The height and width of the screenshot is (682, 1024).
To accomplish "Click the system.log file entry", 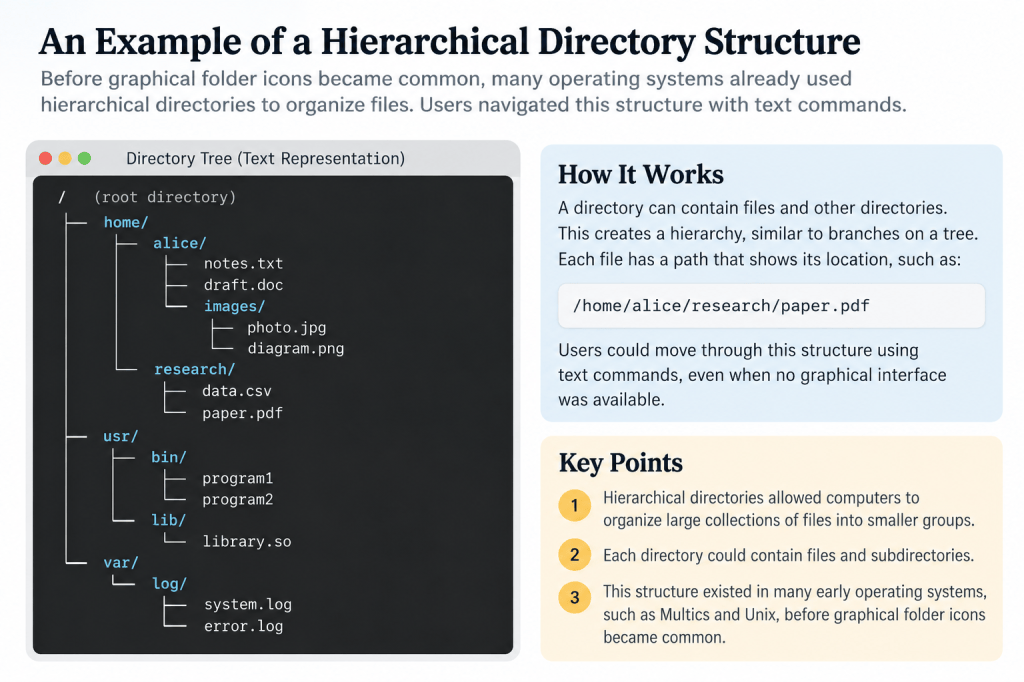I will pos(248,604).
